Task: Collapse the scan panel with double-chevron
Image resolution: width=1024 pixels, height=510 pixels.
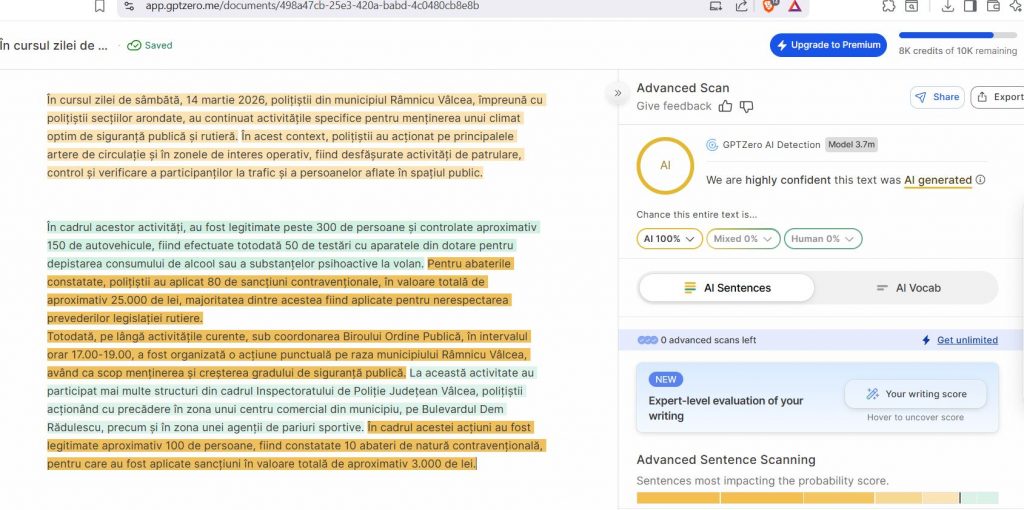Action: coord(617,92)
